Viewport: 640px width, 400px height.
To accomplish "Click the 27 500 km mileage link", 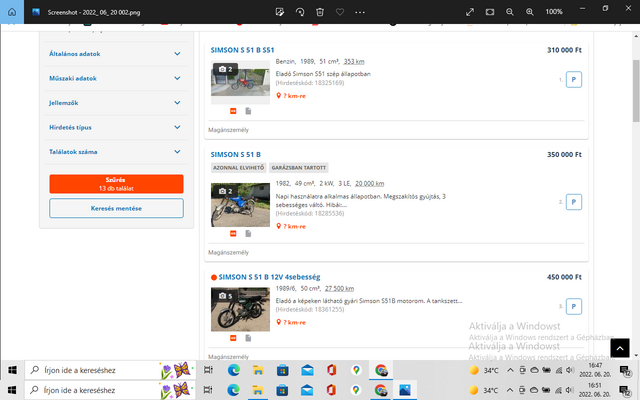I will pos(339,288).
